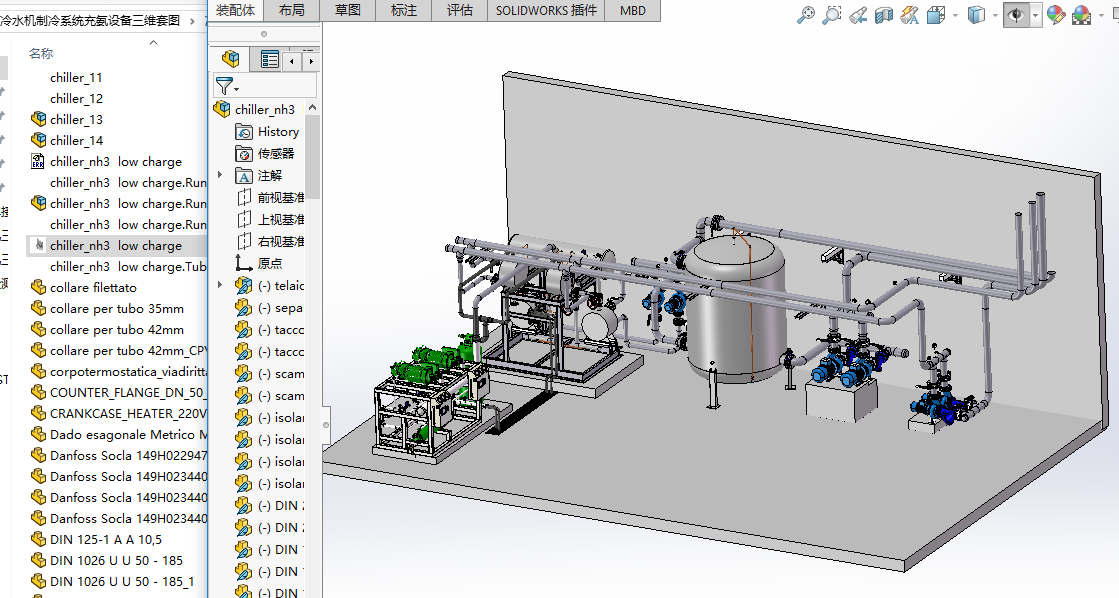Expand the (-) telaio component node

click(x=221, y=285)
